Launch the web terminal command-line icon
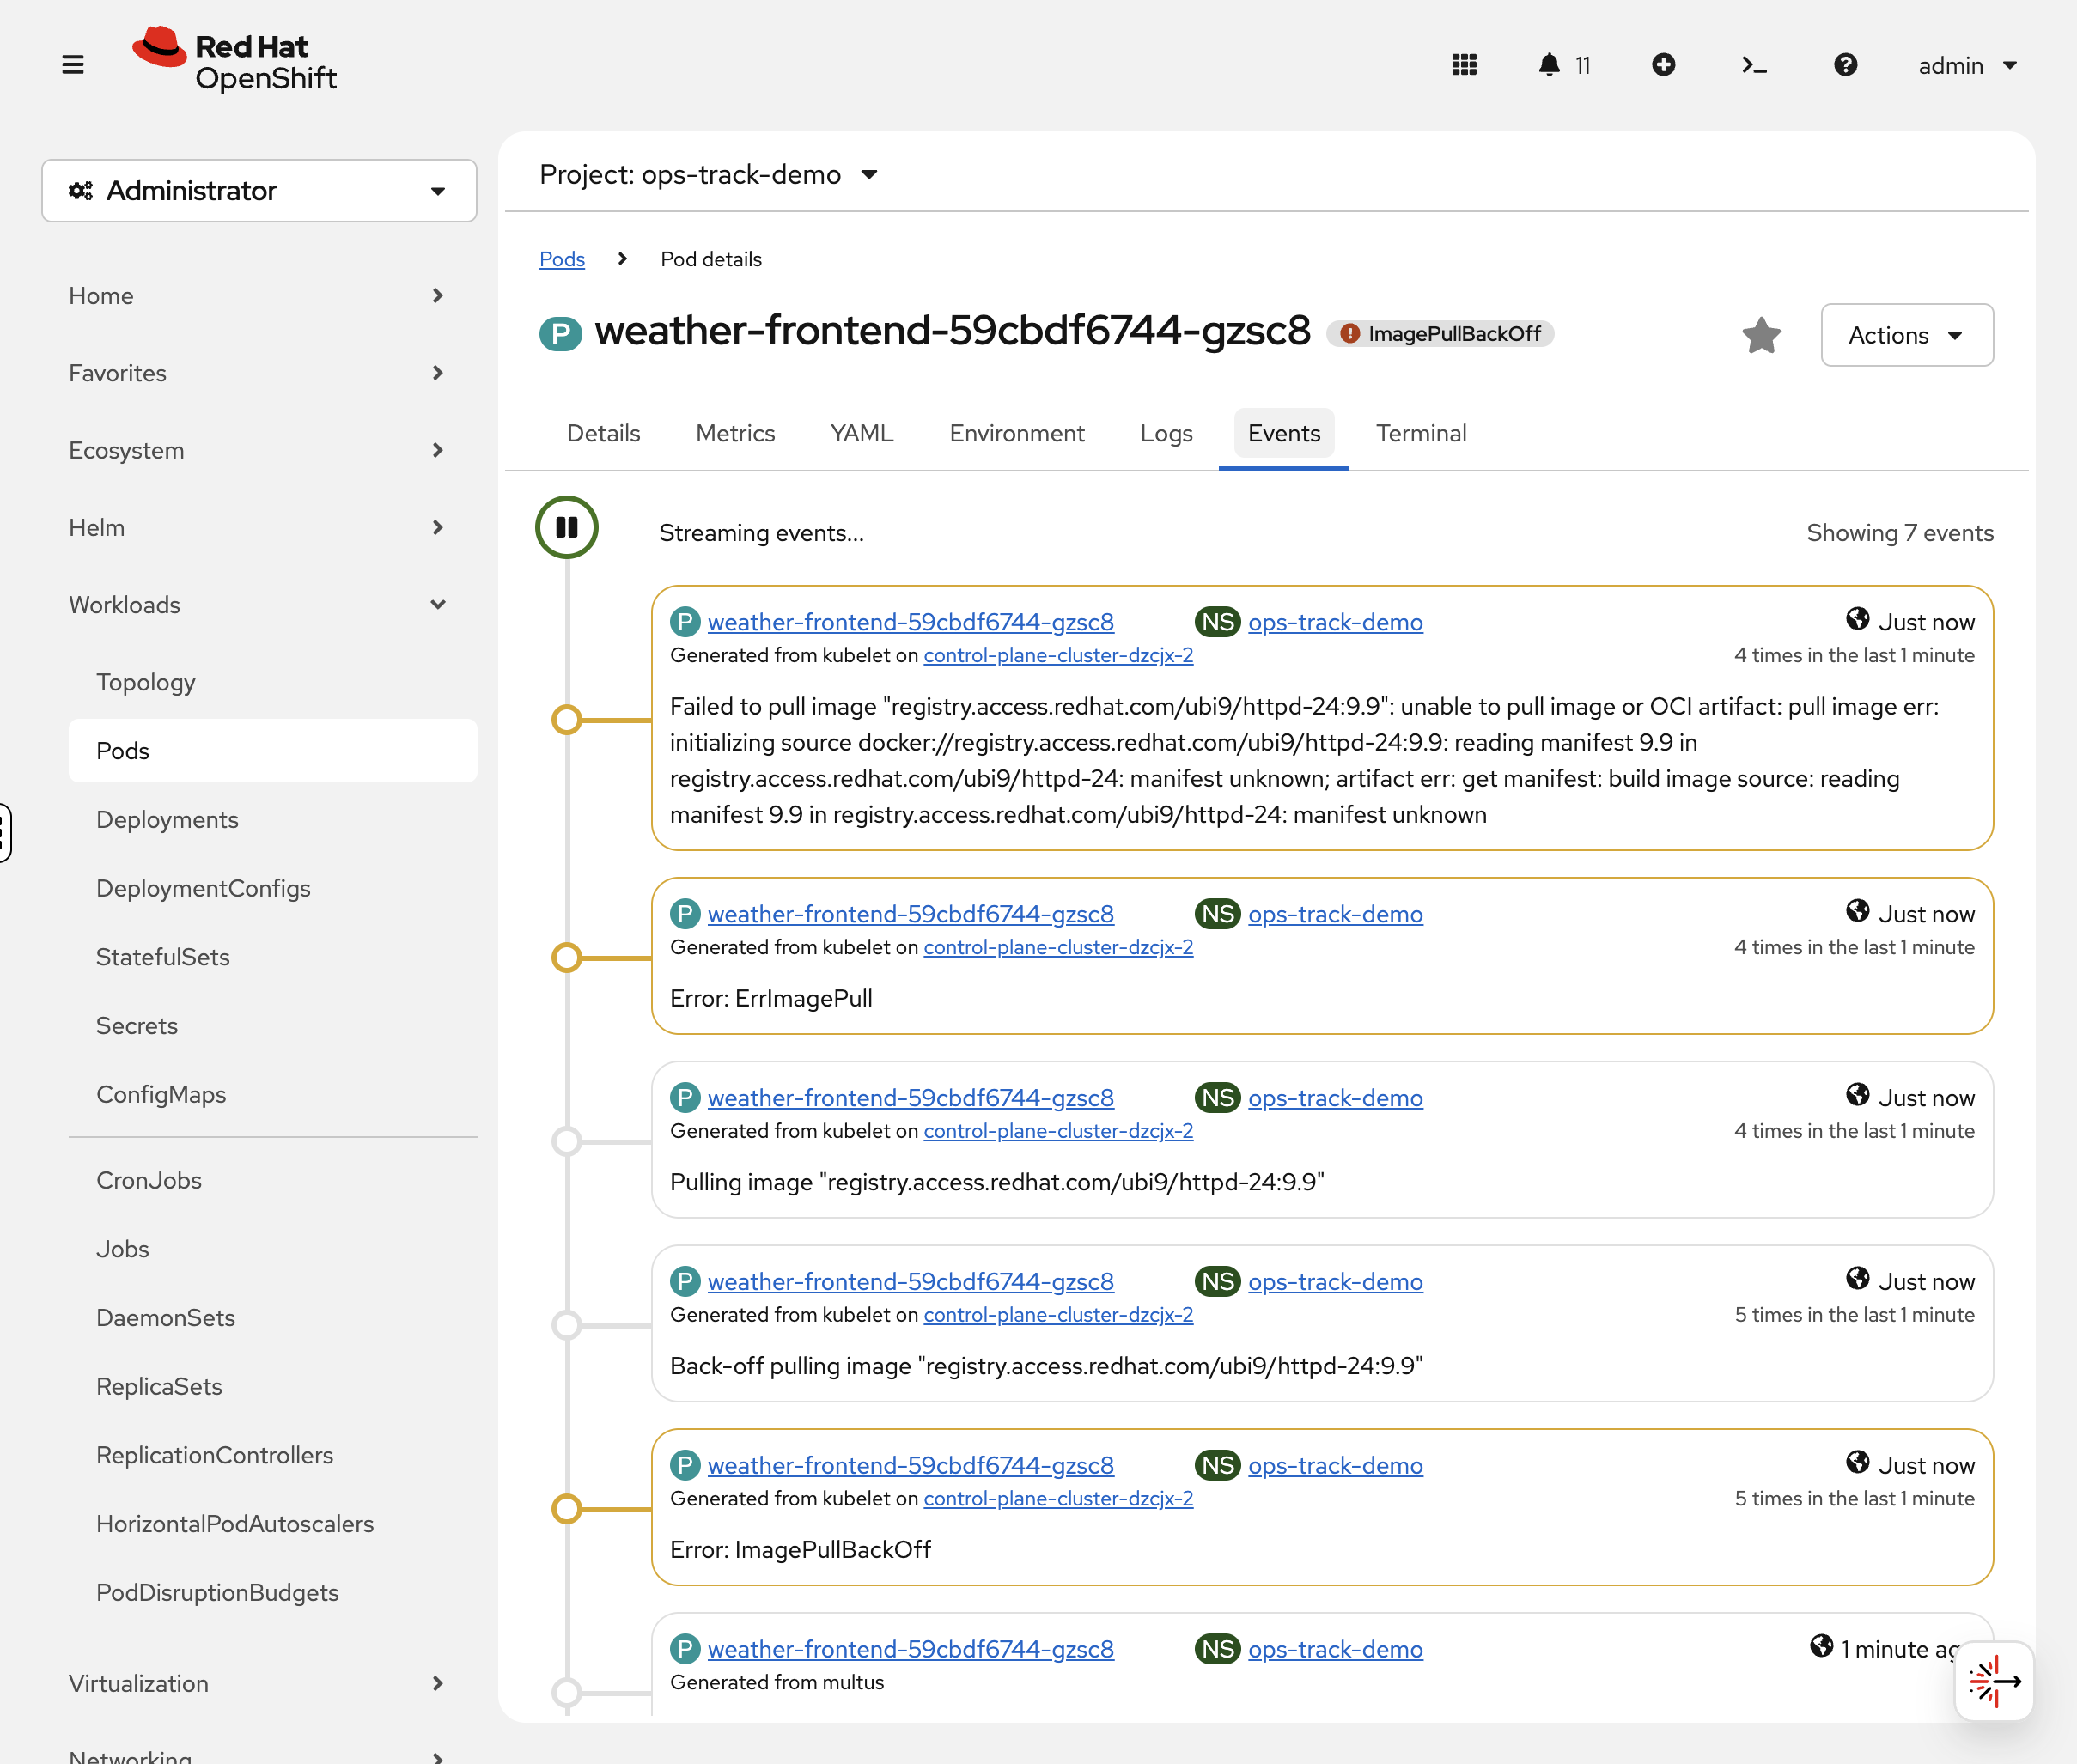Viewport: 2077px width, 1764px height. coord(1754,64)
